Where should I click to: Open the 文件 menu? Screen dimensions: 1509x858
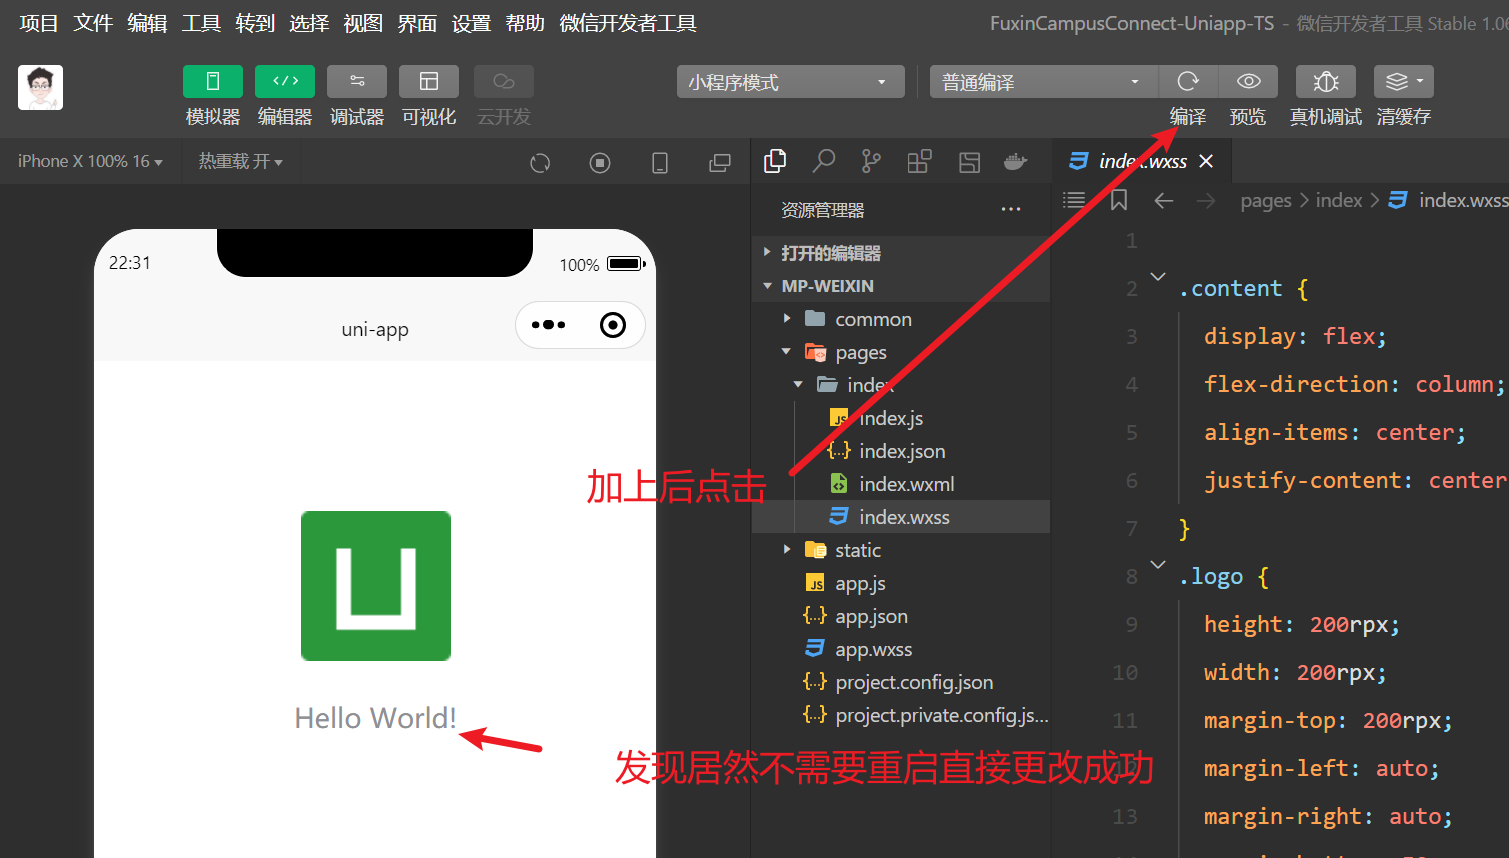coord(93,23)
